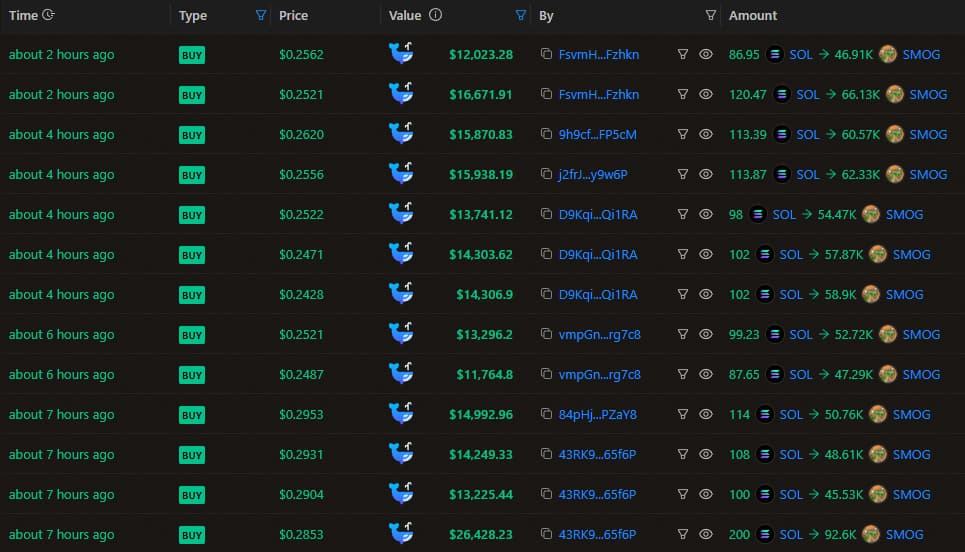Toggle the eye icon in $14,992.96 row

(x=706, y=414)
